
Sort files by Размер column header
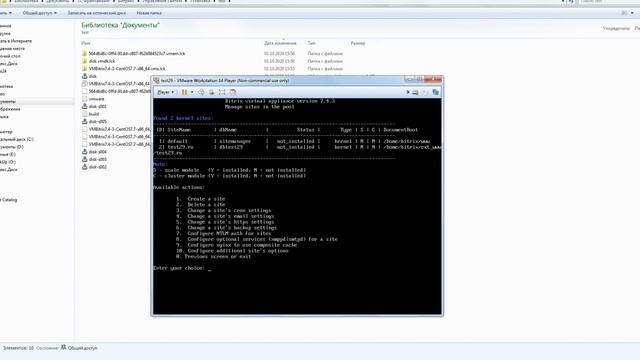(x=358, y=43)
